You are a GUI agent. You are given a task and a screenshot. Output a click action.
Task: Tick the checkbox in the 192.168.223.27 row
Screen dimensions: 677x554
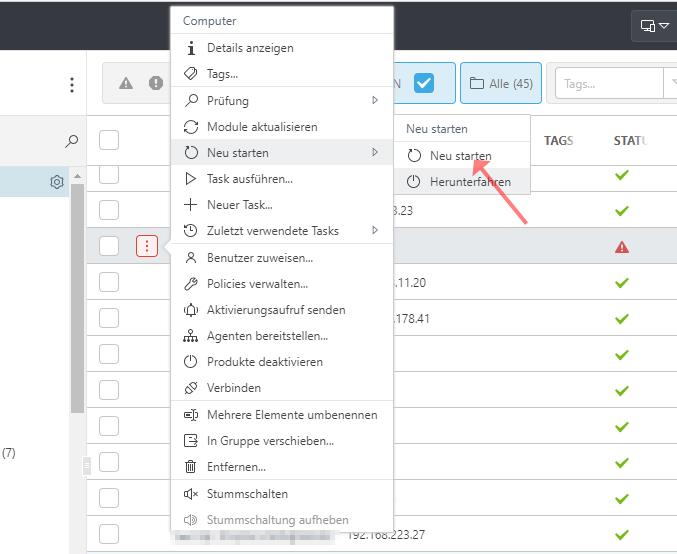click(x=109, y=534)
